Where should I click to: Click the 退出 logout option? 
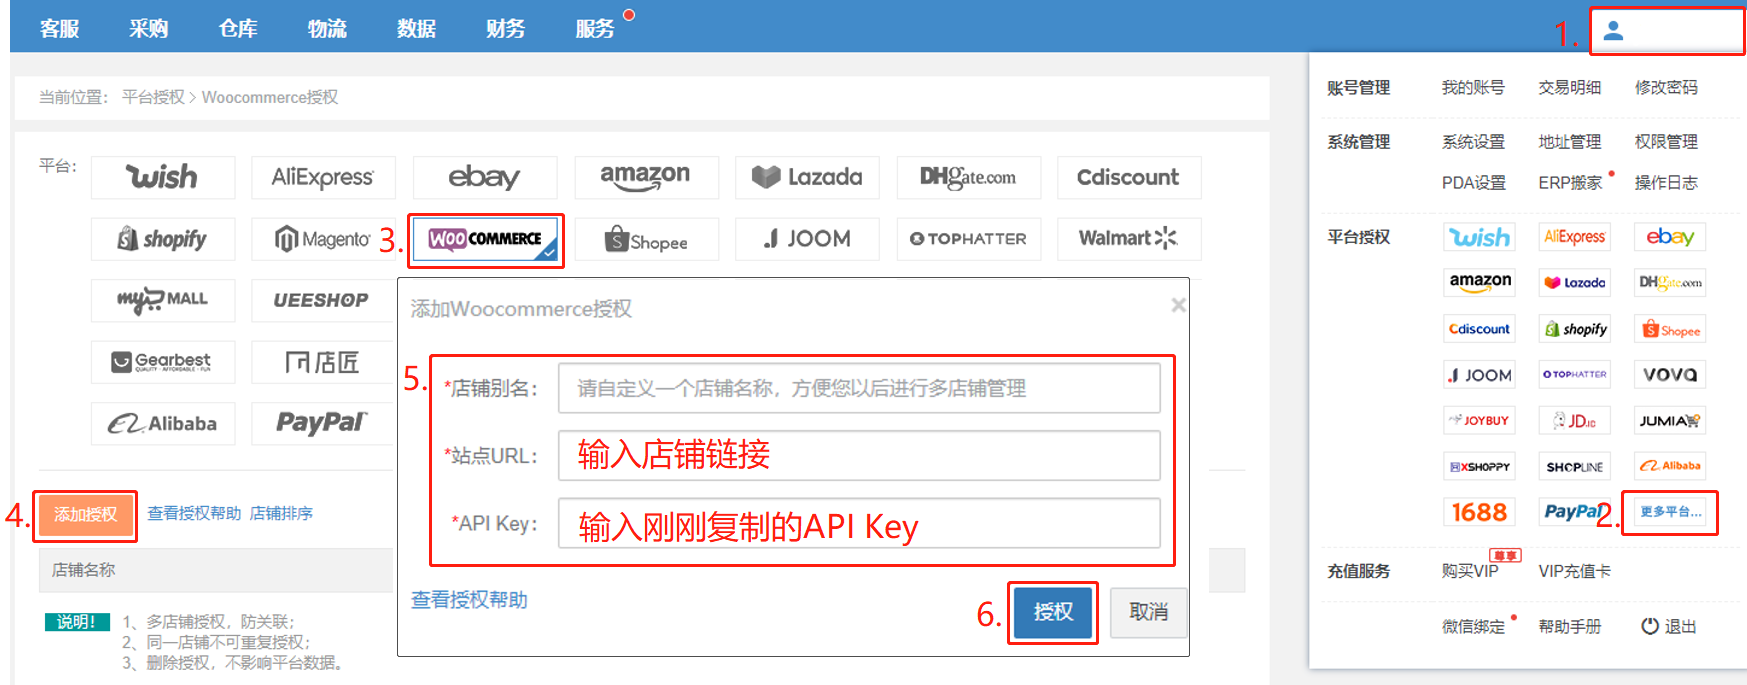click(1669, 626)
